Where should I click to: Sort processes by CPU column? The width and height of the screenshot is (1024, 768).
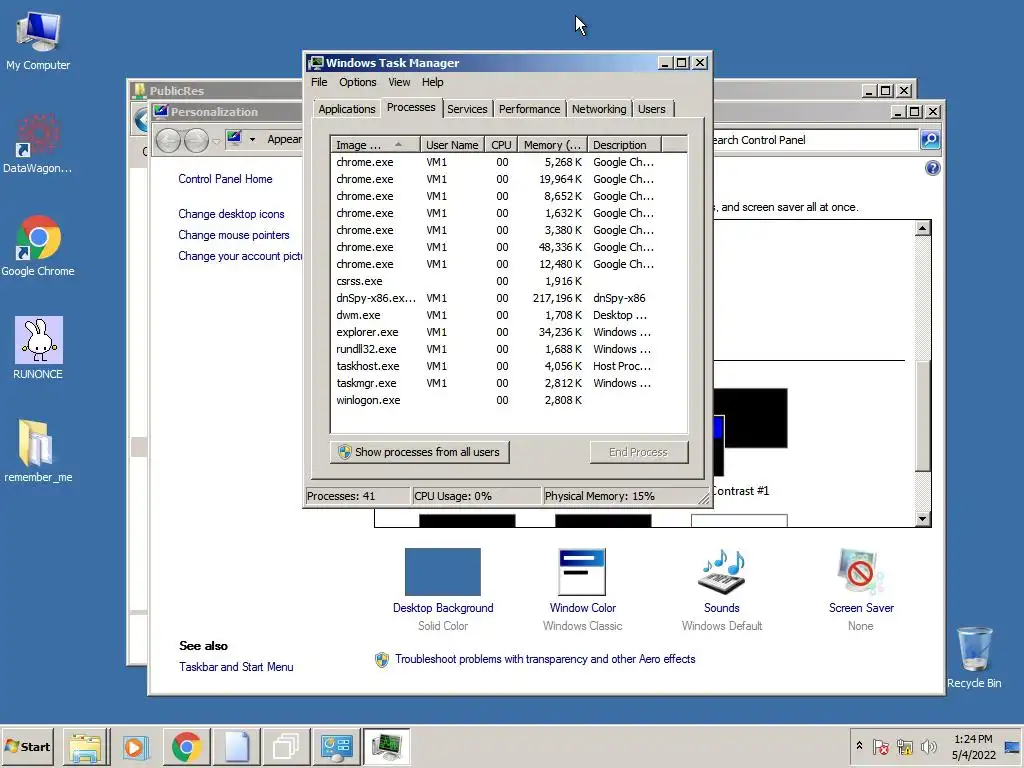click(x=501, y=145)
